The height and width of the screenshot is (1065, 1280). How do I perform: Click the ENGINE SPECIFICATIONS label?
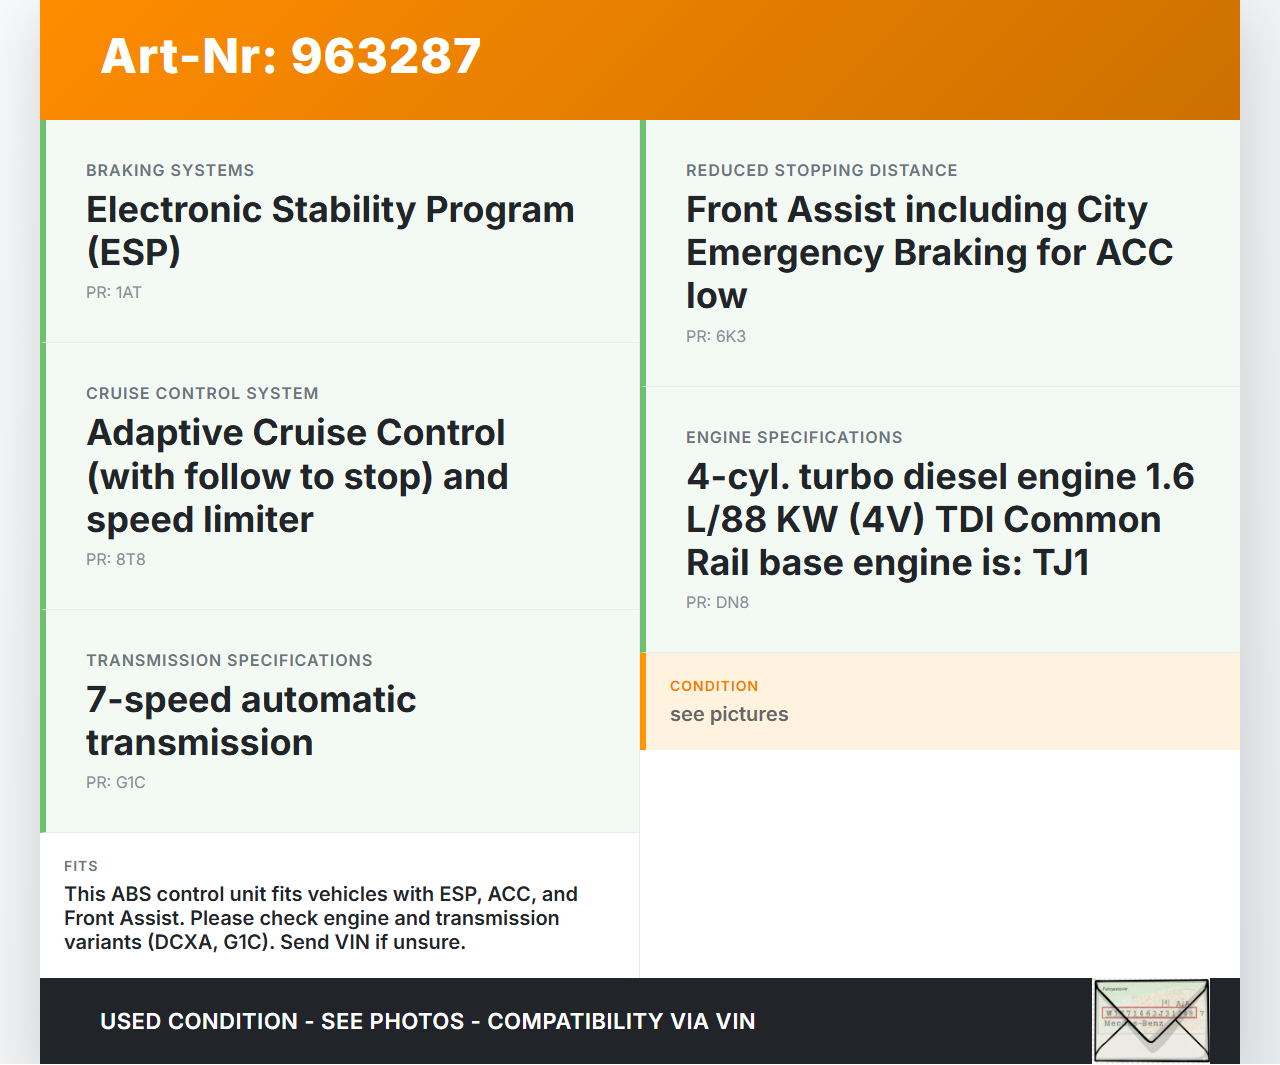pos(794,438)
